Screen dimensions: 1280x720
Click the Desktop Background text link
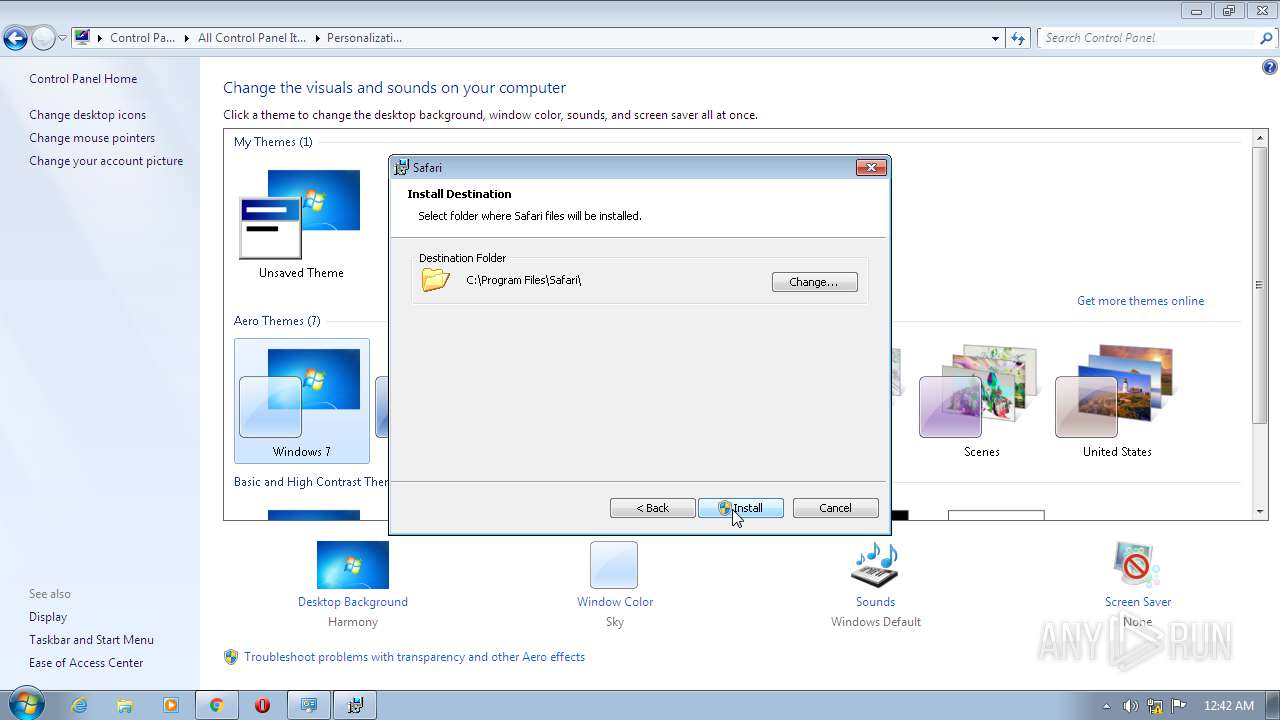tap(352, 602)
